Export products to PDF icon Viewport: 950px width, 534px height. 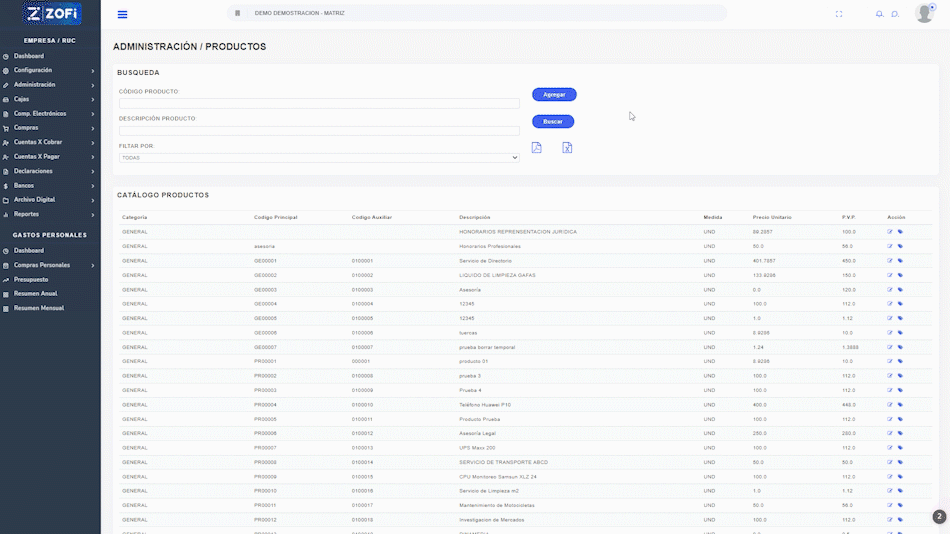tap(536, 148)
